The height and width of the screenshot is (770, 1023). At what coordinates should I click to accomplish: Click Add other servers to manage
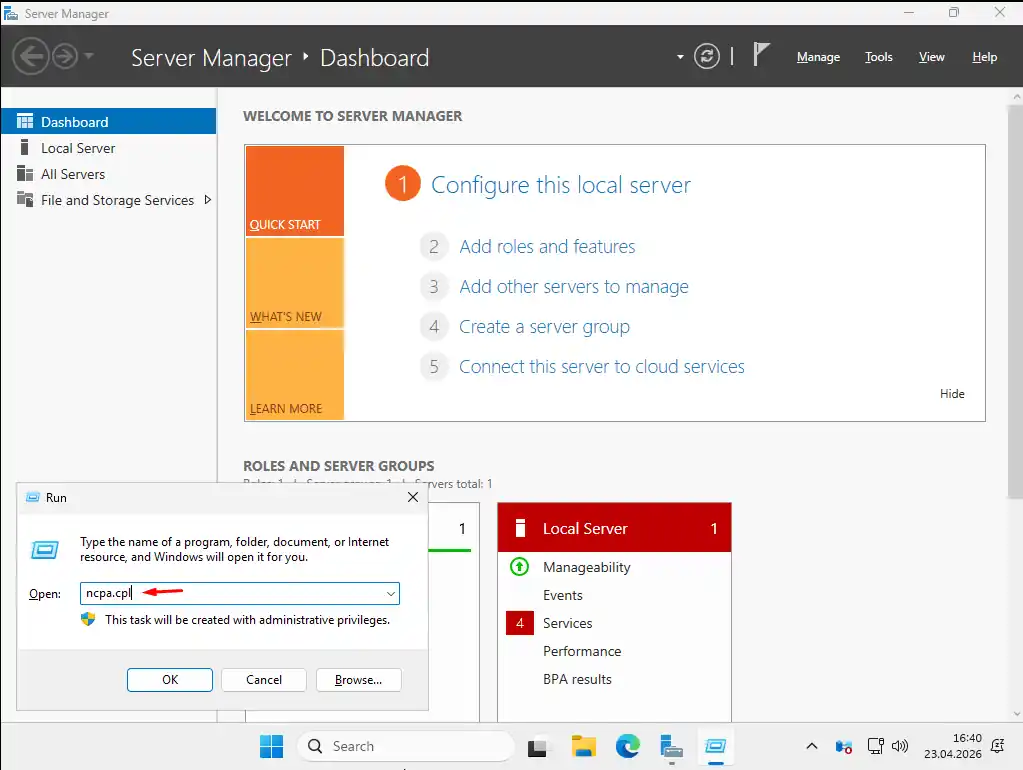click(x=573, y=286)
